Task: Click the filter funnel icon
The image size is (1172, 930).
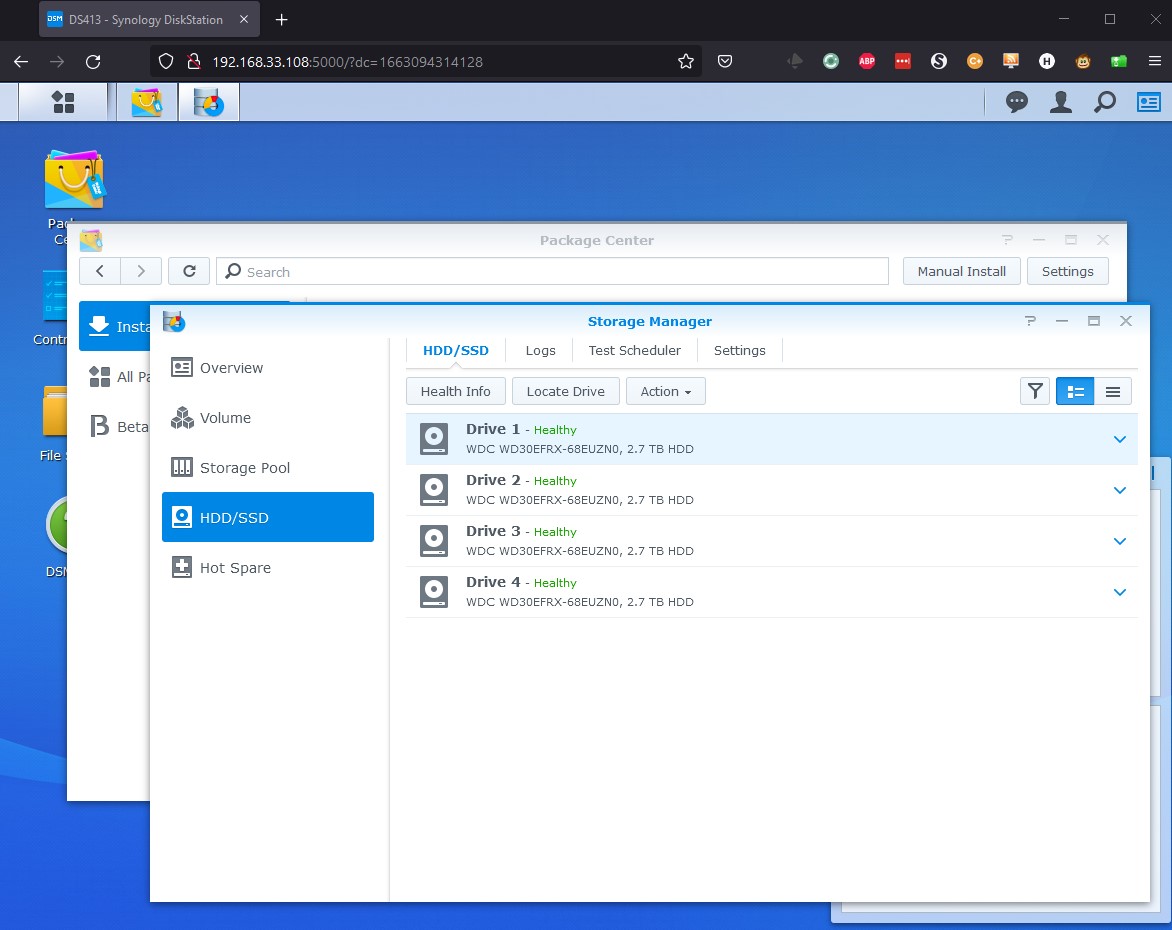Action: [x=1034, y=391]
